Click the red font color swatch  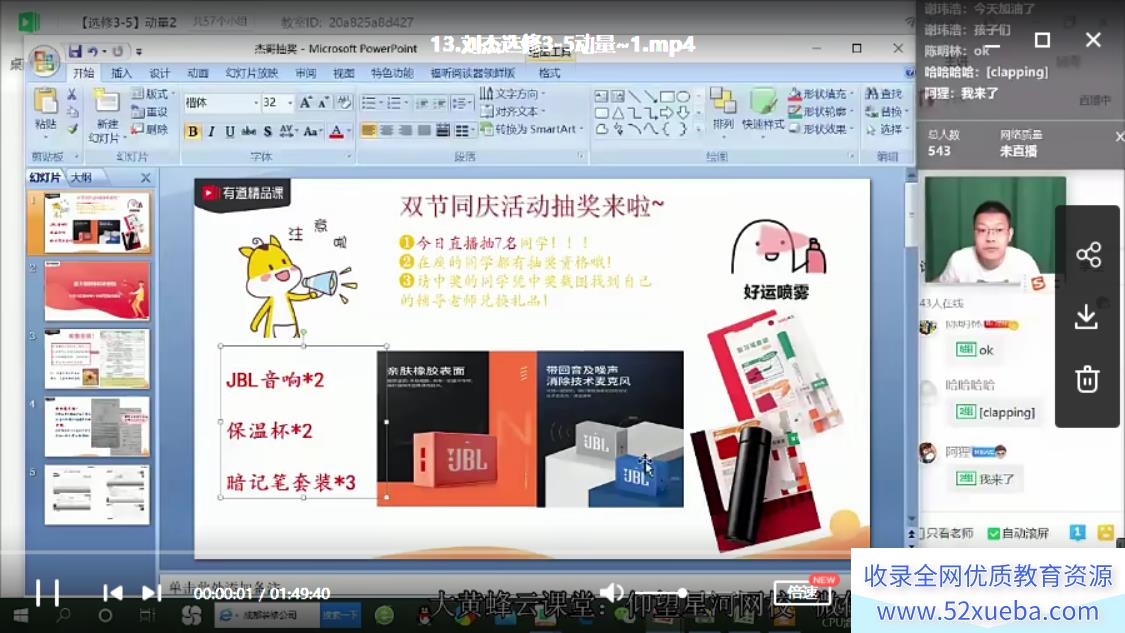click(x=336, y=131)
